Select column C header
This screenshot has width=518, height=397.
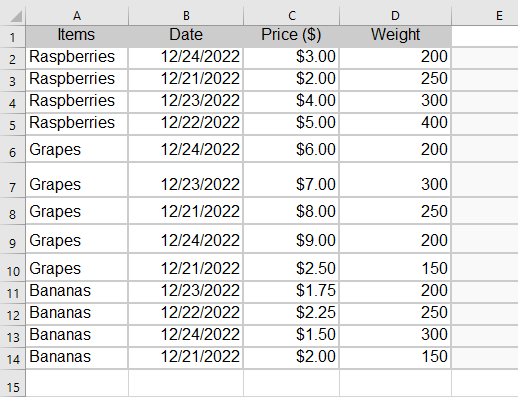click(292, 16)
